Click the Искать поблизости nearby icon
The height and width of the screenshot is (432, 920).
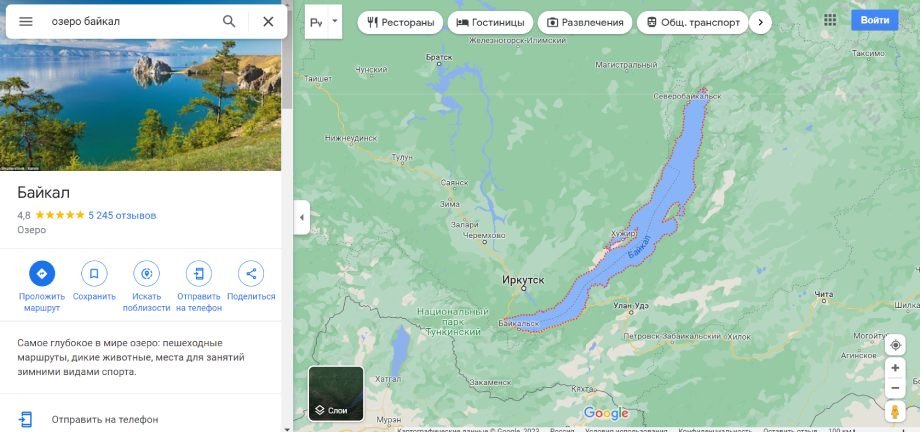146,274
